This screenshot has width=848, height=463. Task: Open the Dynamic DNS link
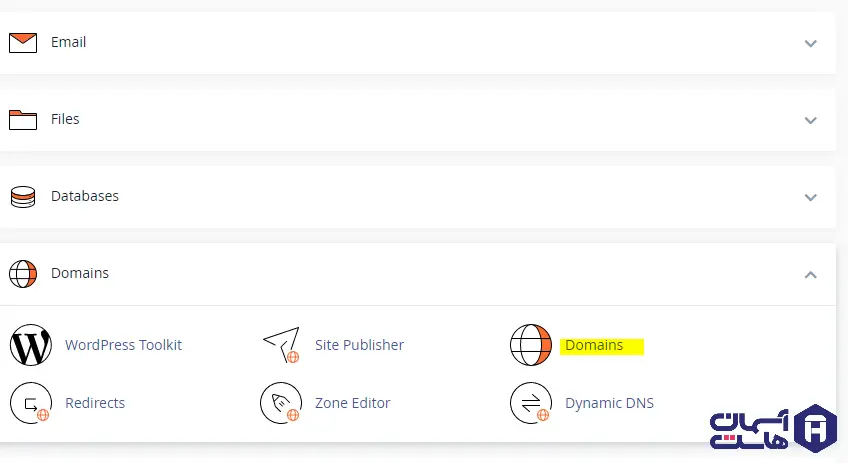(x=609, y=403)
